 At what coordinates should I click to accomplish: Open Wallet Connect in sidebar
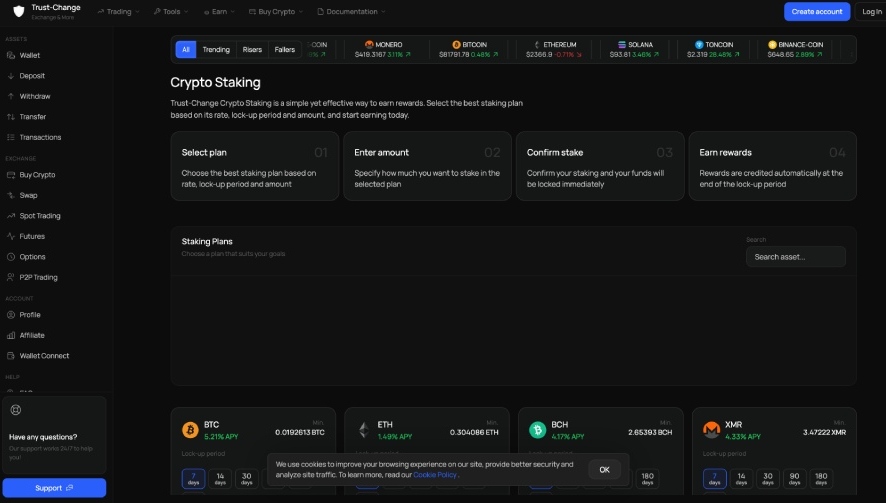click(44, 355)
